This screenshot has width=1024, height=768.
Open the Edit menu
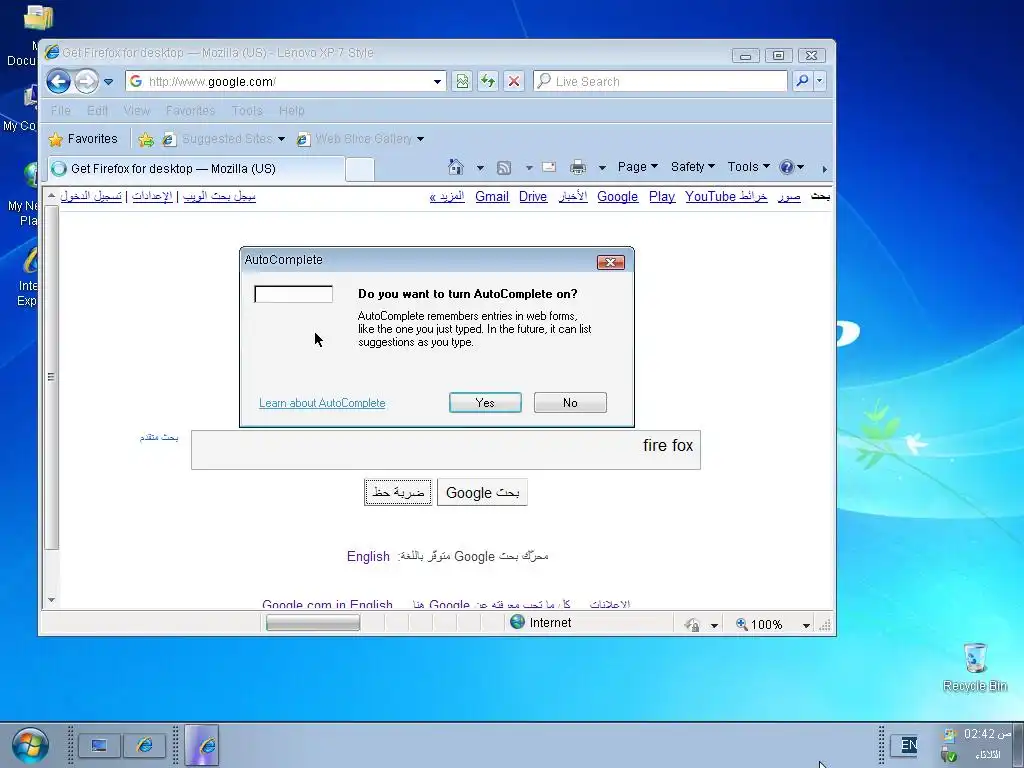(97, 110)
